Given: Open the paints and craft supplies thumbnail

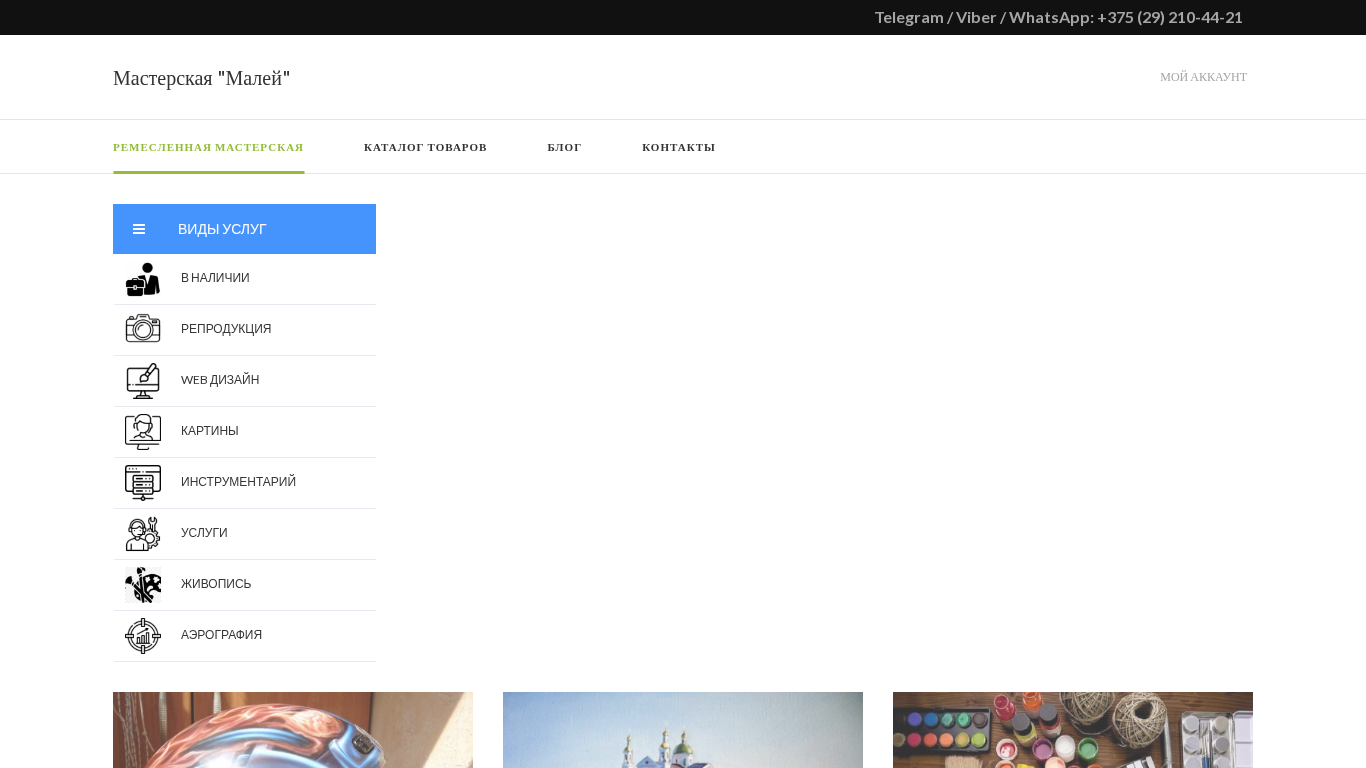Looking at the screenshot, I should (x=1073, y=730).
